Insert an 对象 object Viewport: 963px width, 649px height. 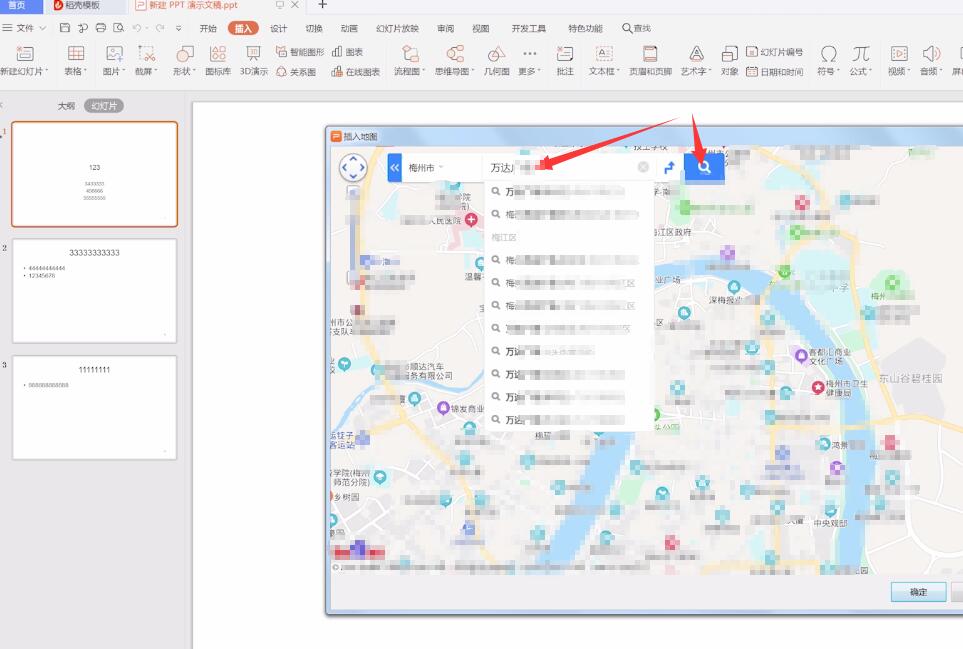730,60
